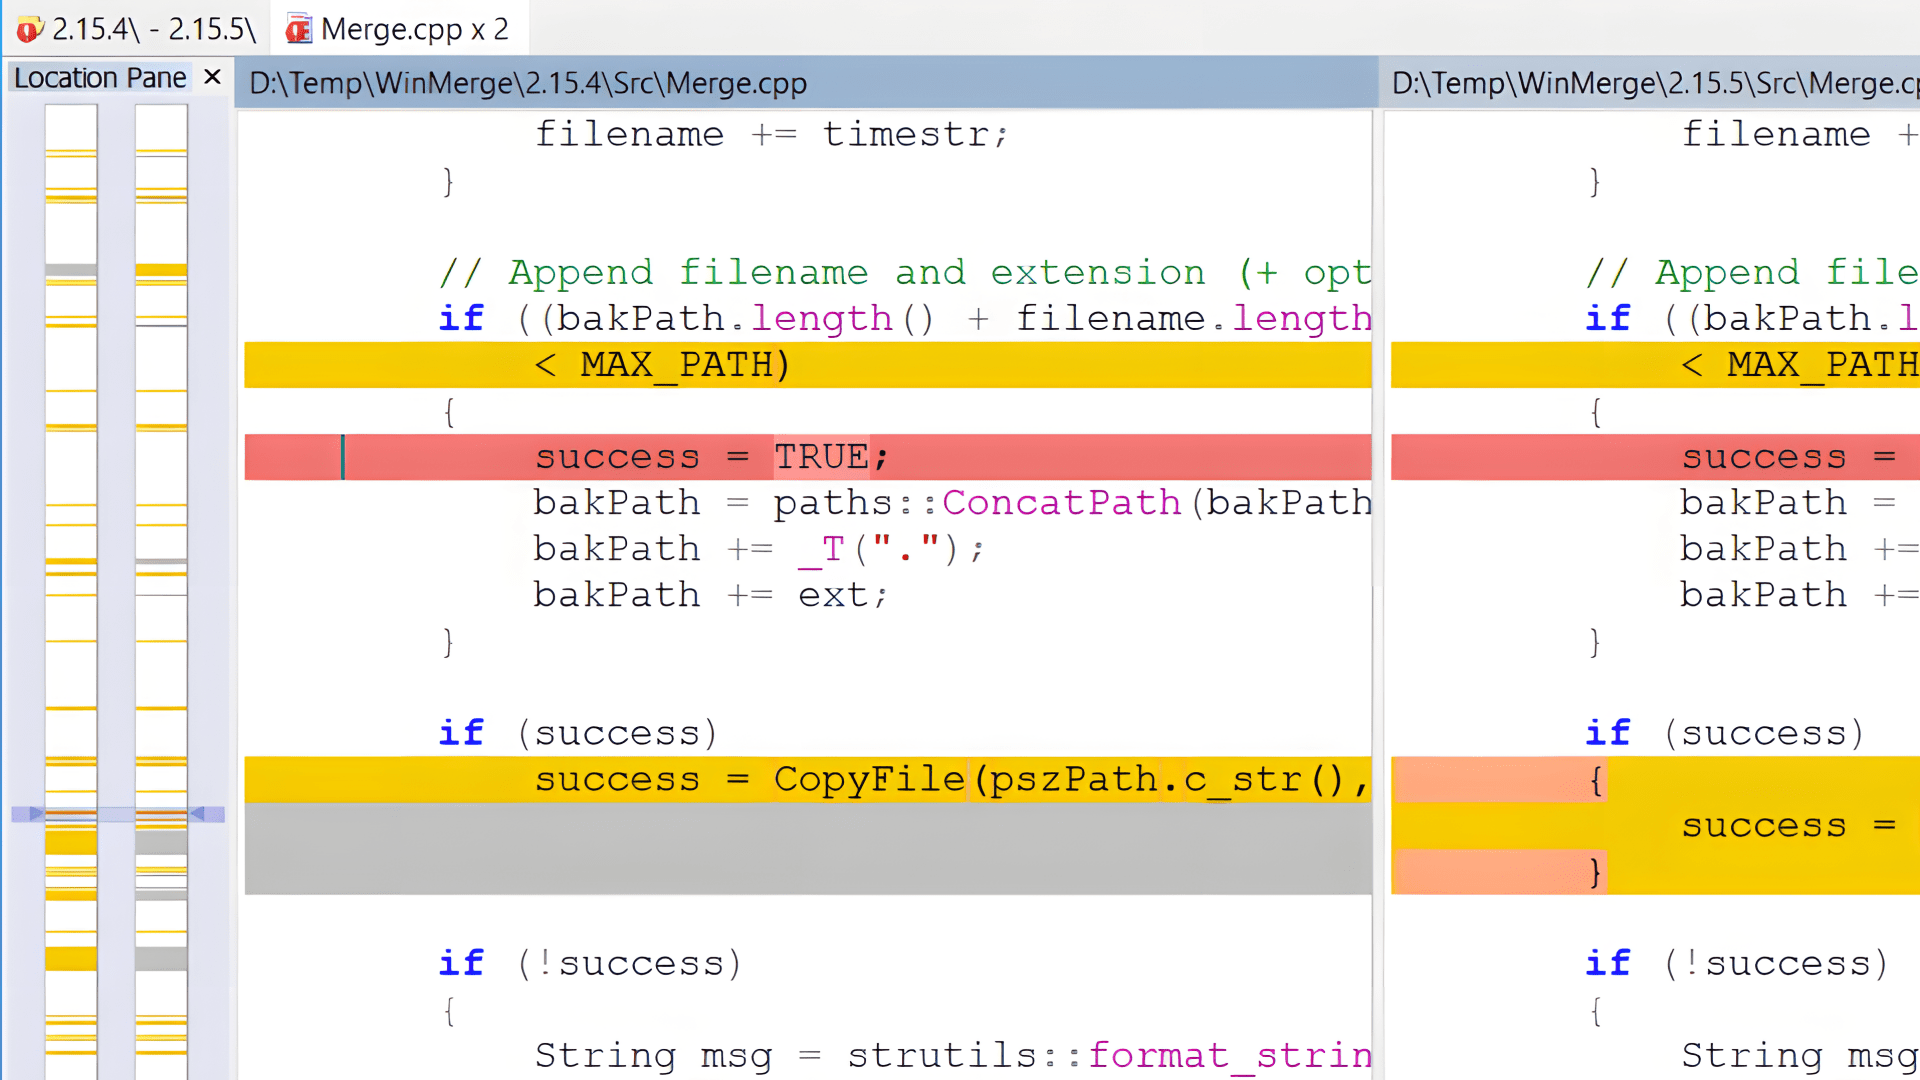Viewport: 1920px width, 1080px height.
Task: Click the red 'success =' line in the right pane
Action: click(x=1655, y=457)
